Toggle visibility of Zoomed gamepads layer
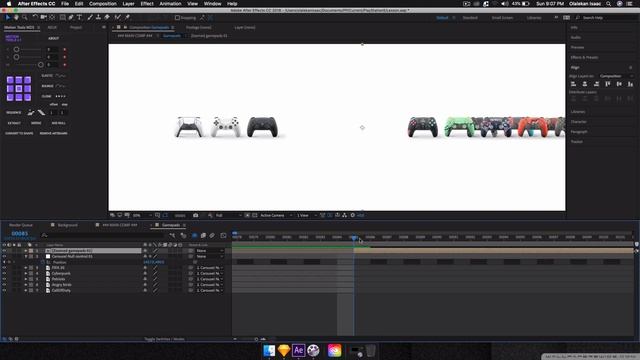The image size is (640, 360). tap(4, 251)
